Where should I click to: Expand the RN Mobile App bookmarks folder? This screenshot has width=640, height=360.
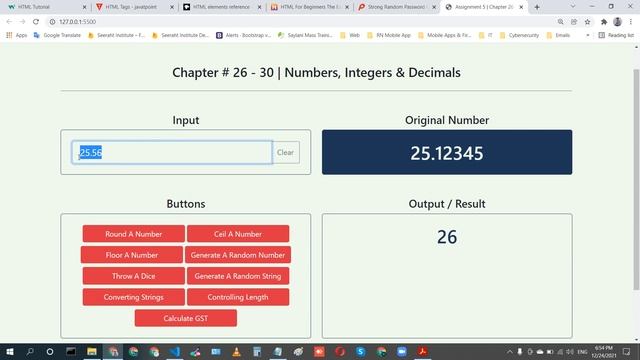tap(389, 35)
